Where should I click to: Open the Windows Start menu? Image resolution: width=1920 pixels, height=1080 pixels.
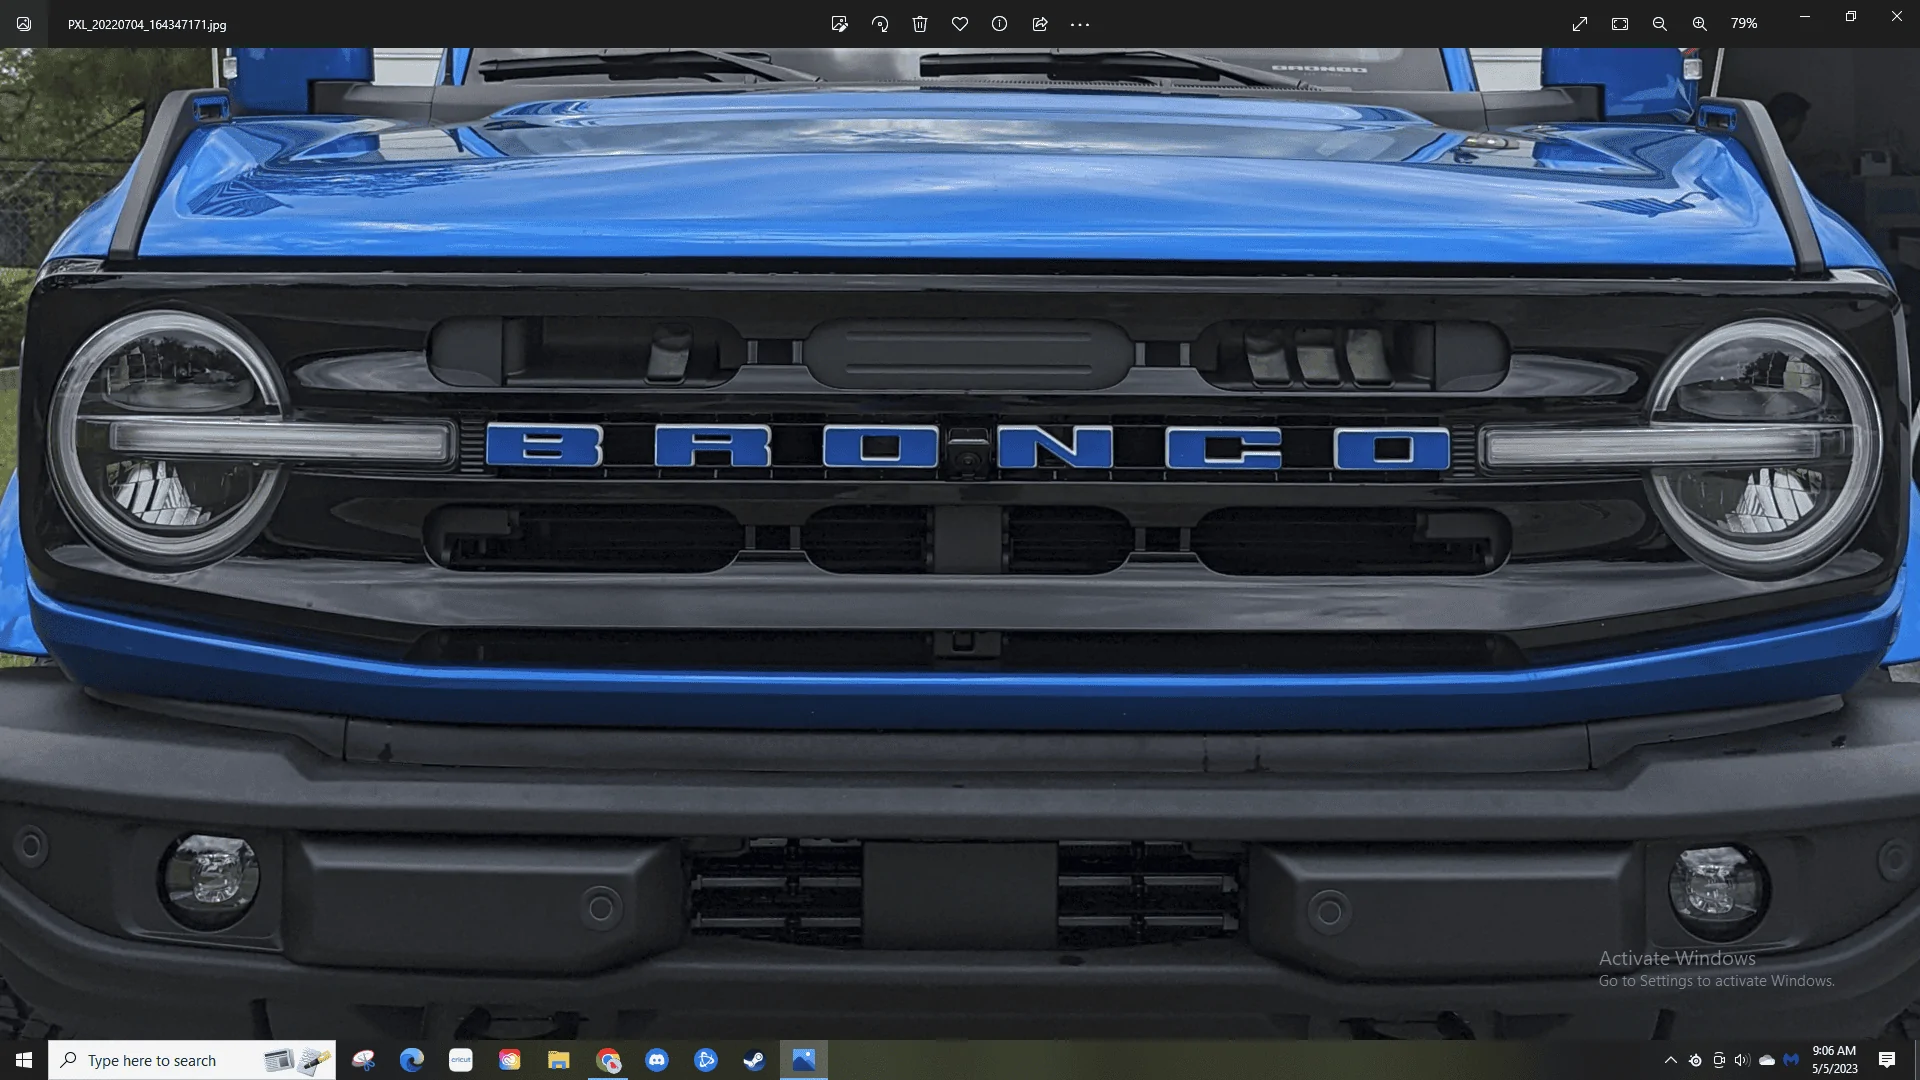point(24,1060)
